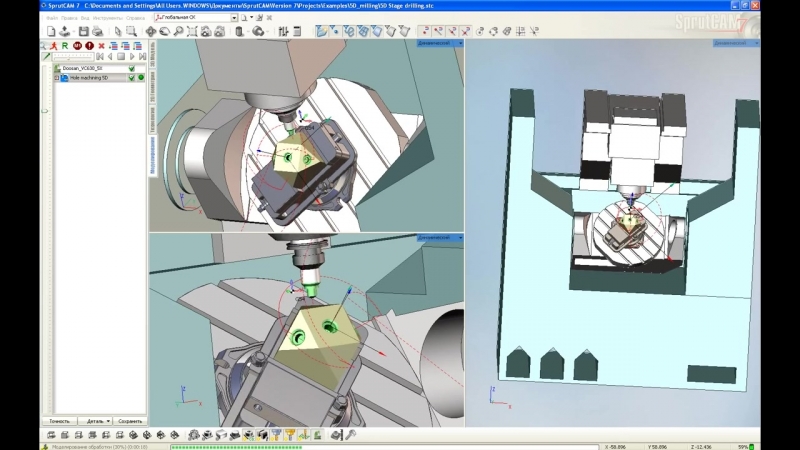Toggle the mesh selection filter
Screen dimensions: 800x450
pos(363,32)
